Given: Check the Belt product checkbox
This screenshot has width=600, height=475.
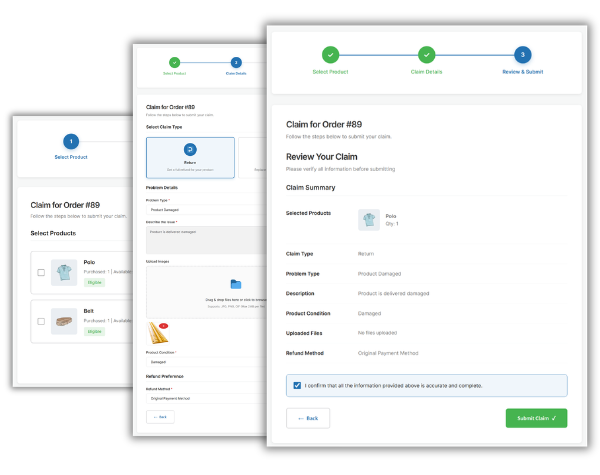Looking at the screenshot, I should (41, 321).
